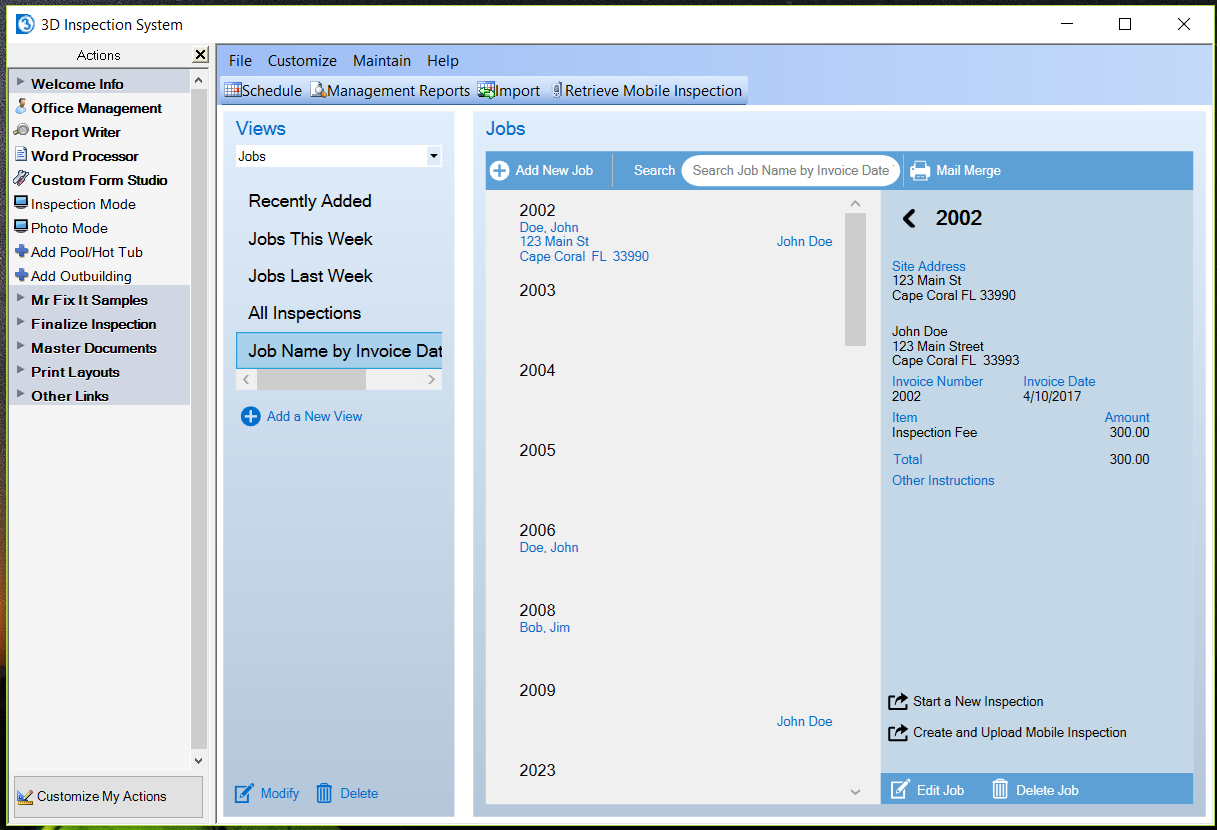This screenshot has height=830, width=1220.
Task: Click the Add Outbuilding plus icon
Action: pos(21,275)
